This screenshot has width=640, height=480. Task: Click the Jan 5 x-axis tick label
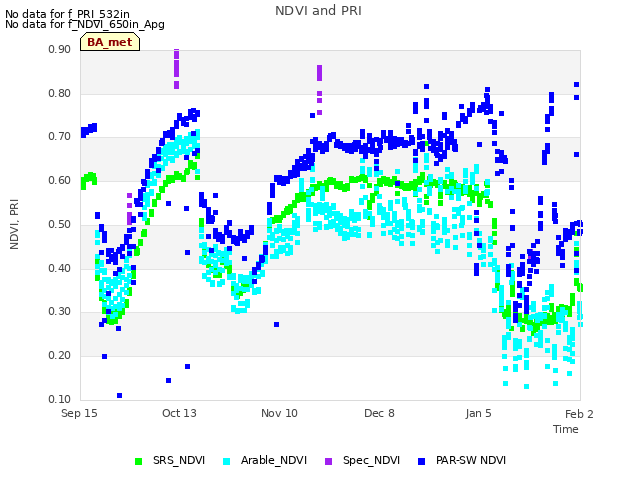pyautogui.click(x=478, y=413)
